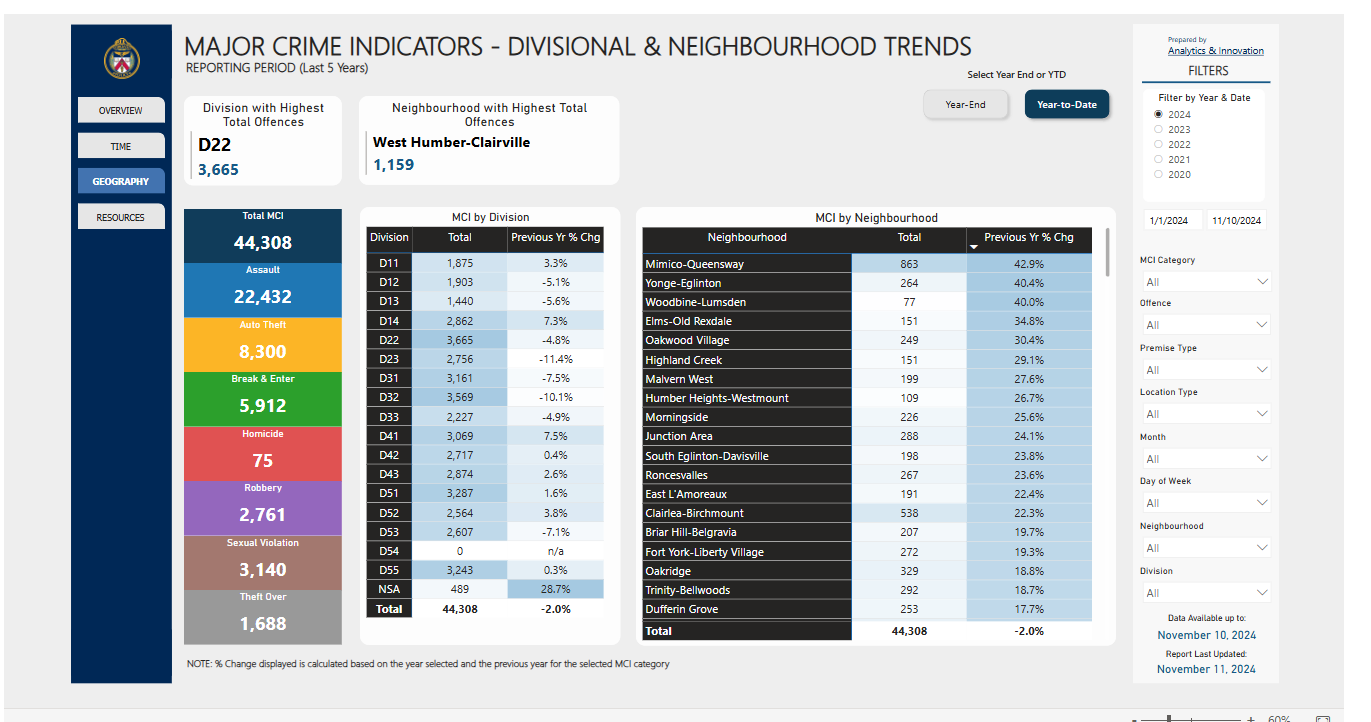This screenshot has height=722, width=1371.
Task: Click the Toronto Police crest logo
Action: point(122,58)
